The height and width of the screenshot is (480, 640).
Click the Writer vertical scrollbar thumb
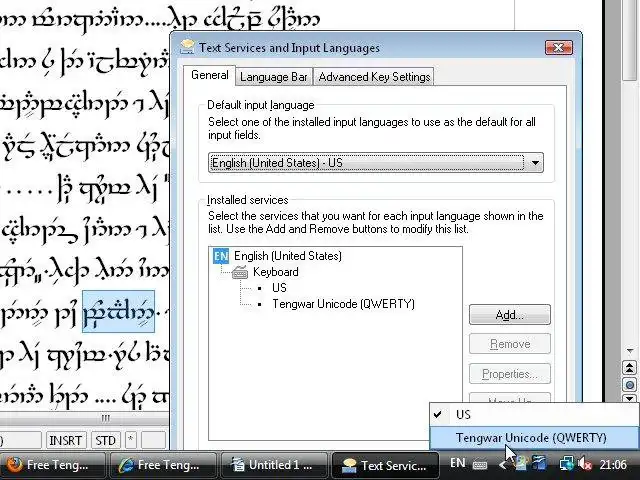(x=630, y=40)
